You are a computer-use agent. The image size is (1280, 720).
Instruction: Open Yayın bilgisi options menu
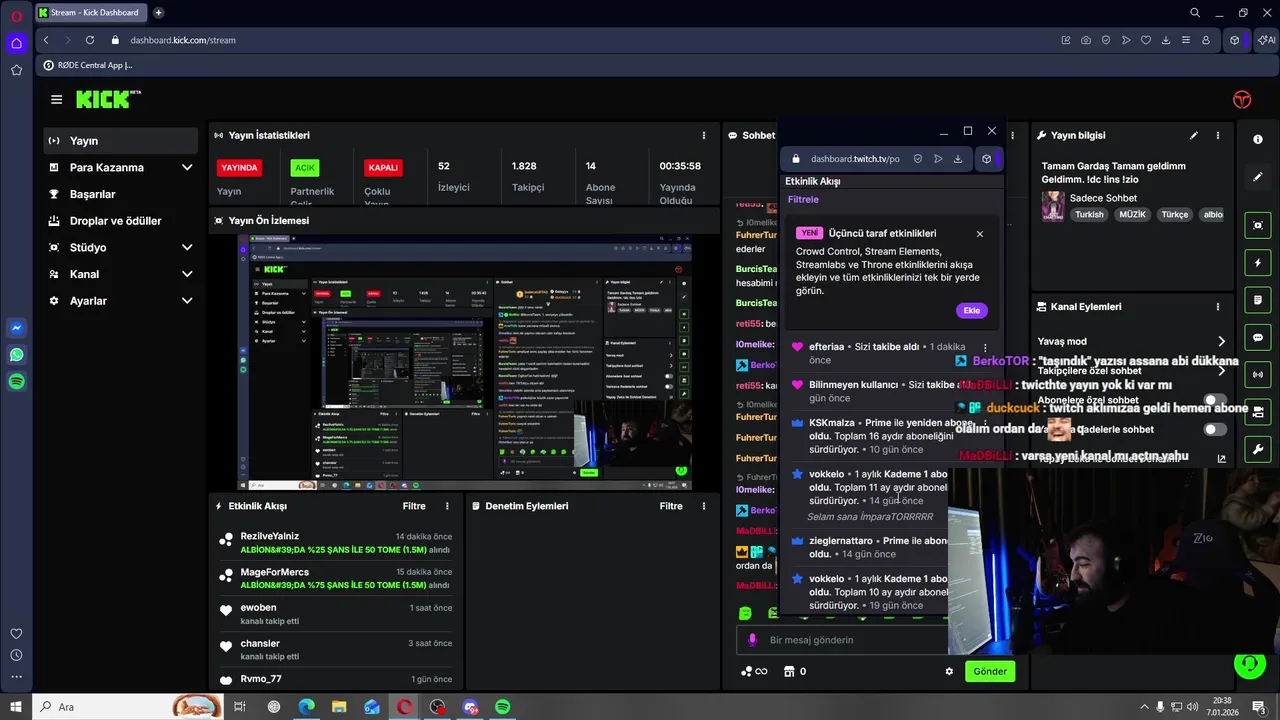click(x=1217, y=135)
